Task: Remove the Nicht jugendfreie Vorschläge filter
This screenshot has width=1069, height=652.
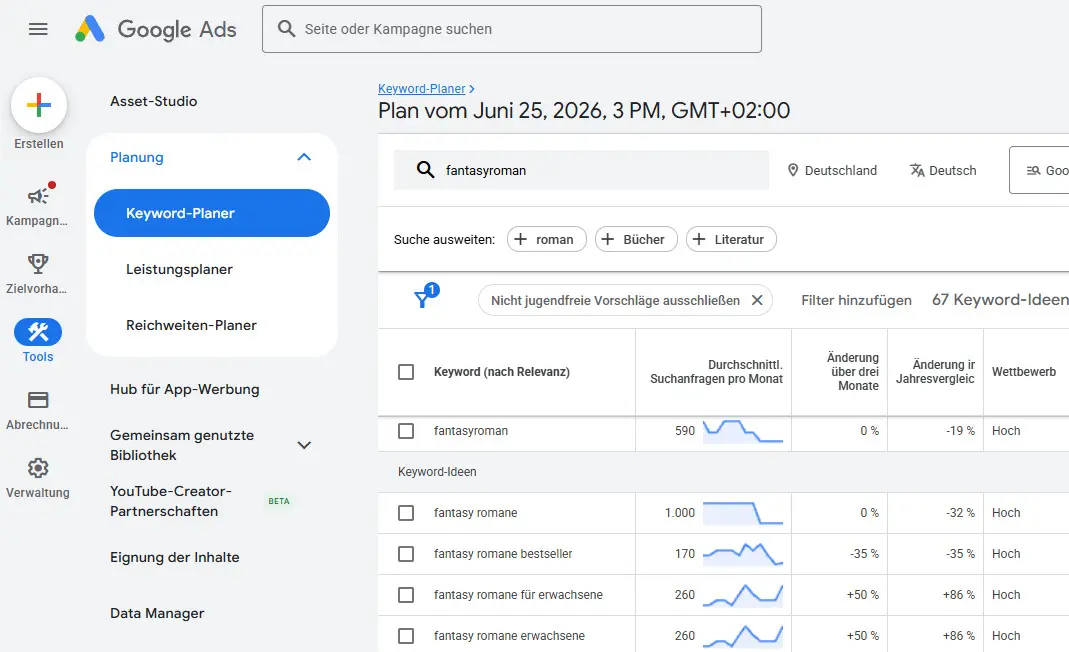Action: click(757, 300)
